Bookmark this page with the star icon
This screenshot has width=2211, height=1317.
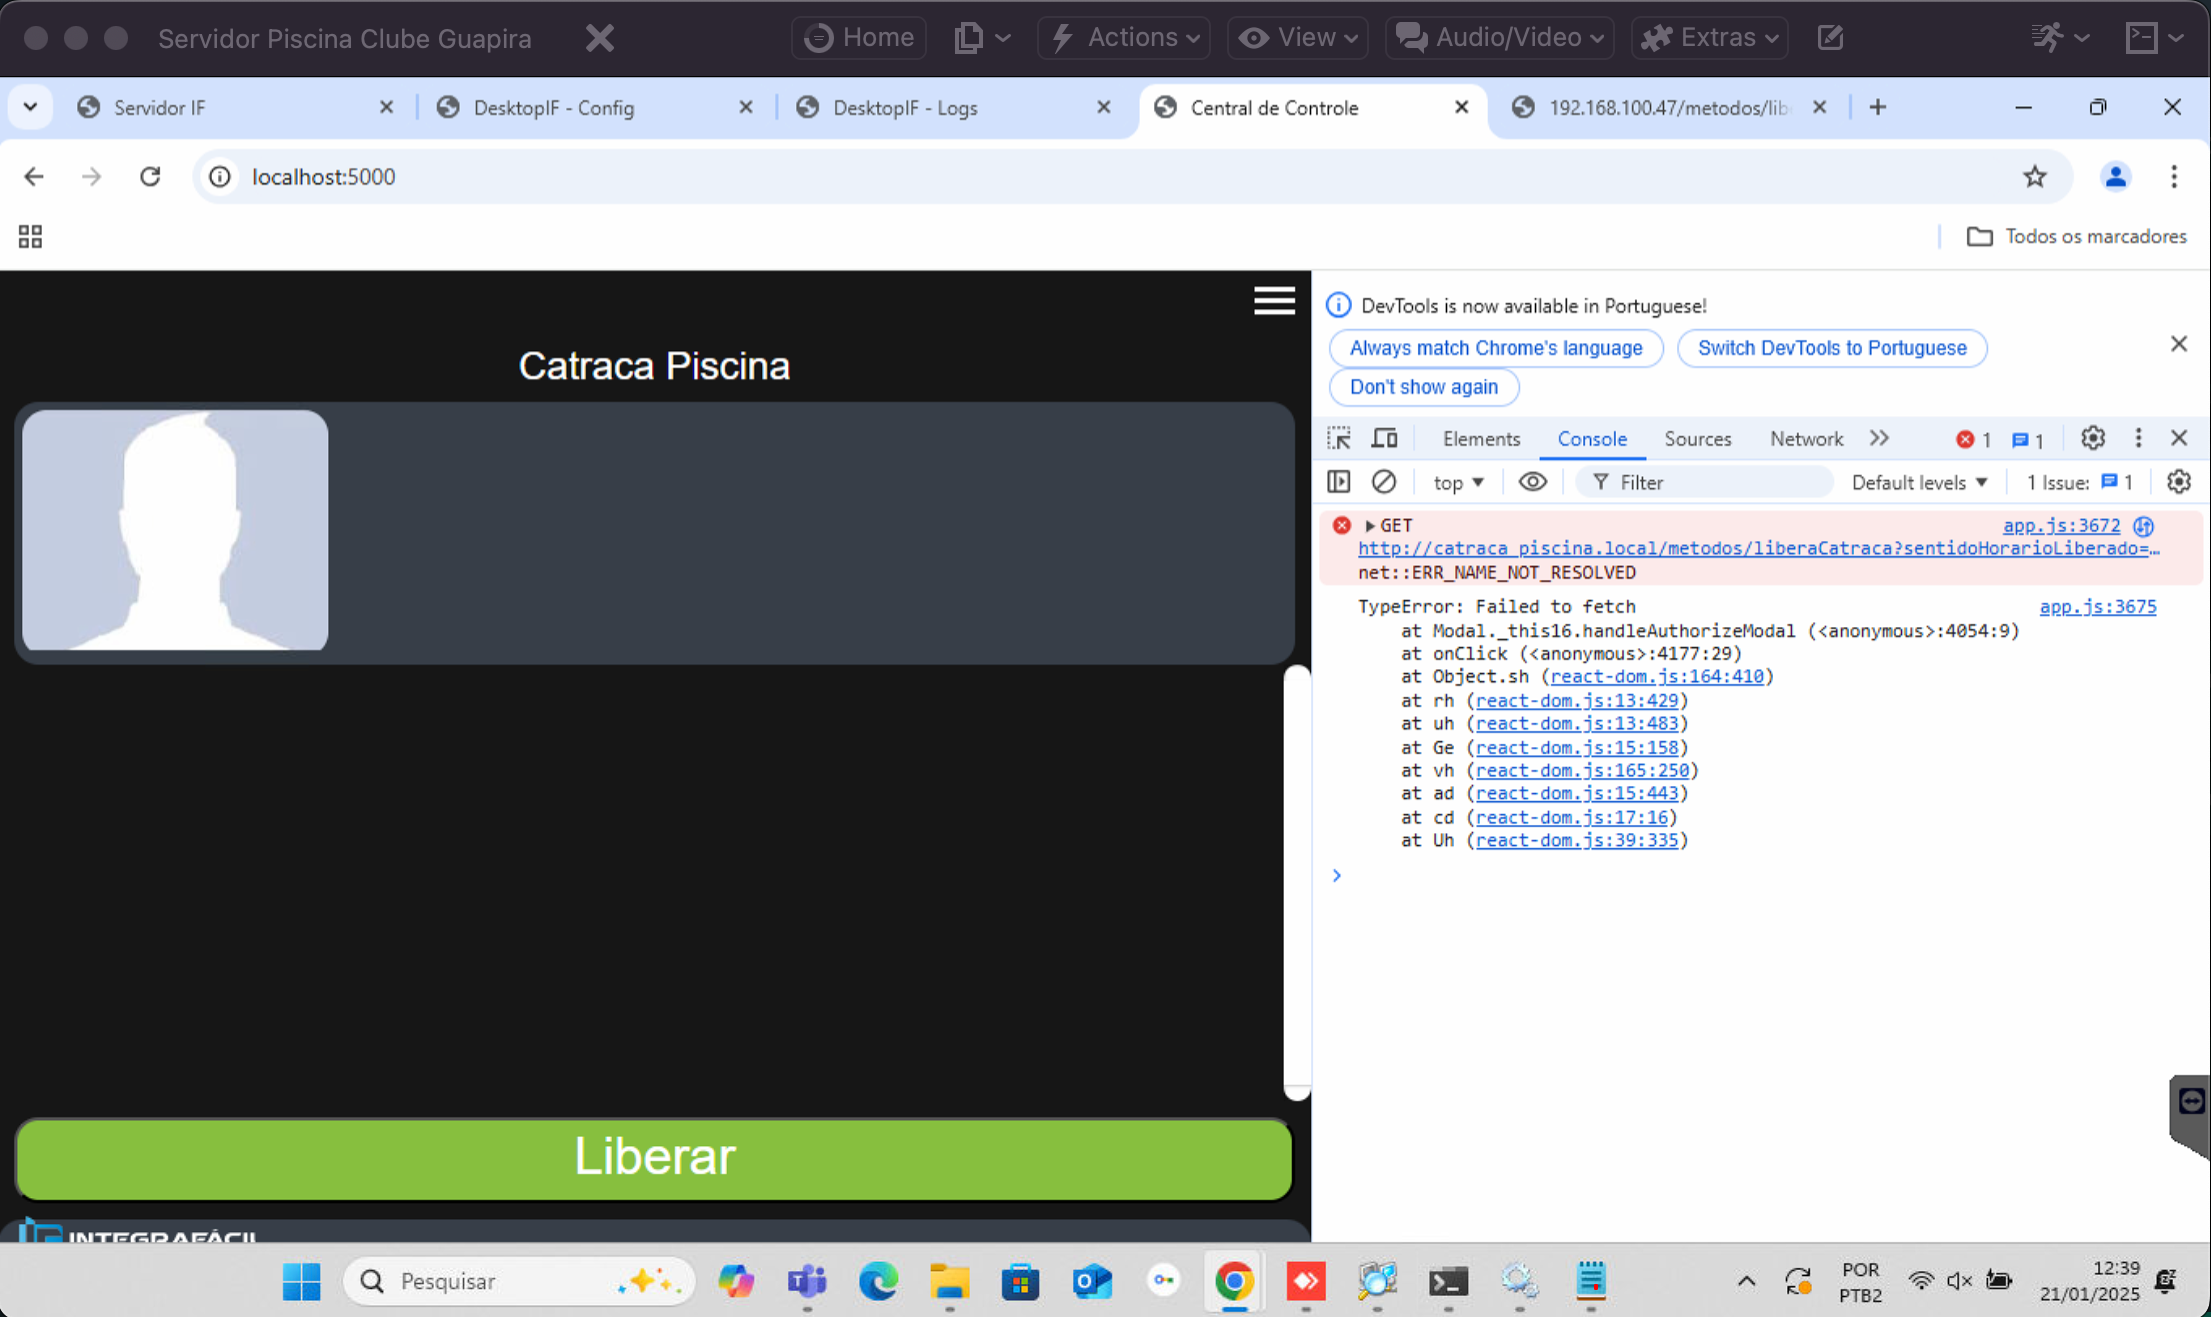click(2034, 177)
